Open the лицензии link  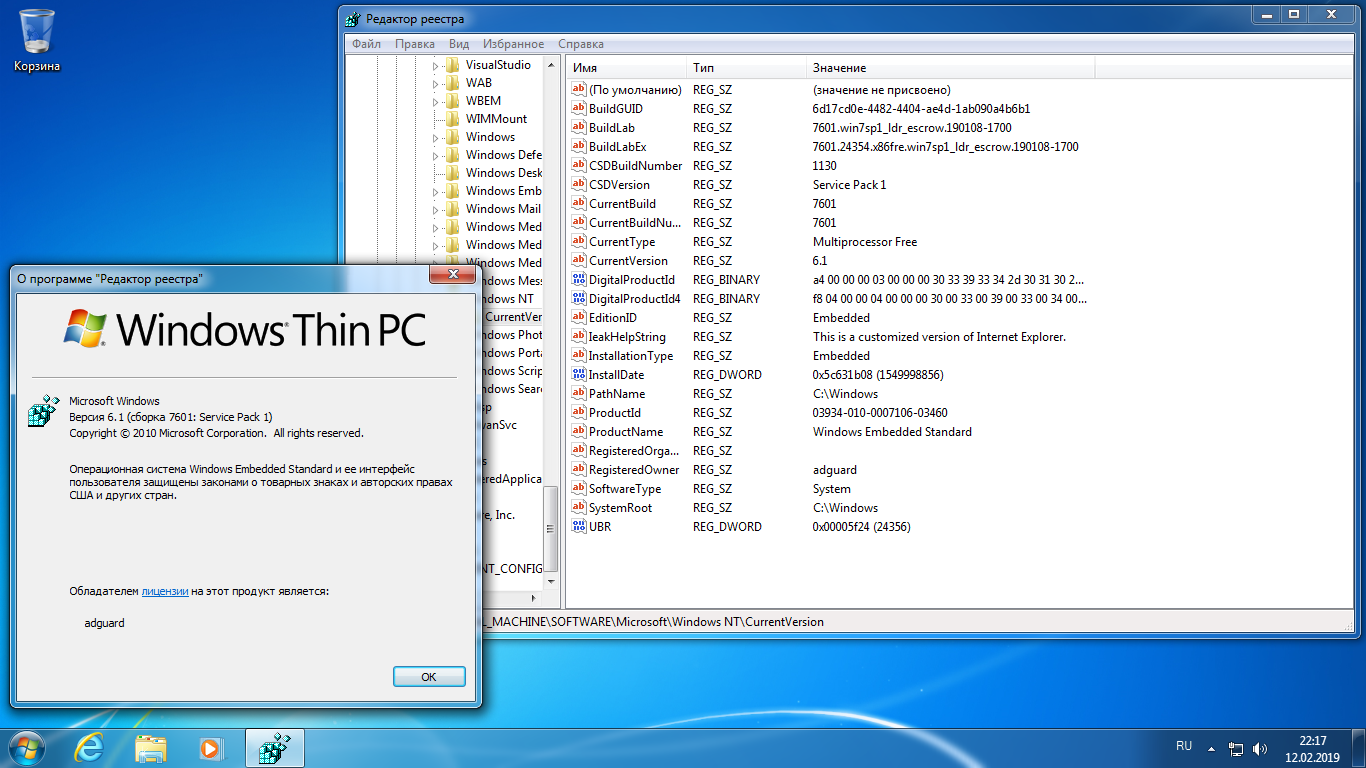(x=165, y=591)
